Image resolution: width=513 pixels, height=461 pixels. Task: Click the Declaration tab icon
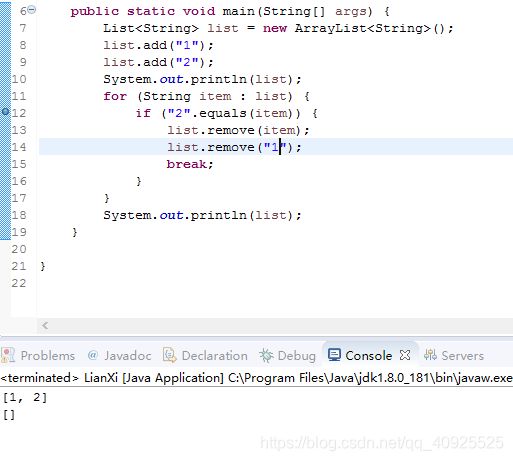[x=169, y=355]
